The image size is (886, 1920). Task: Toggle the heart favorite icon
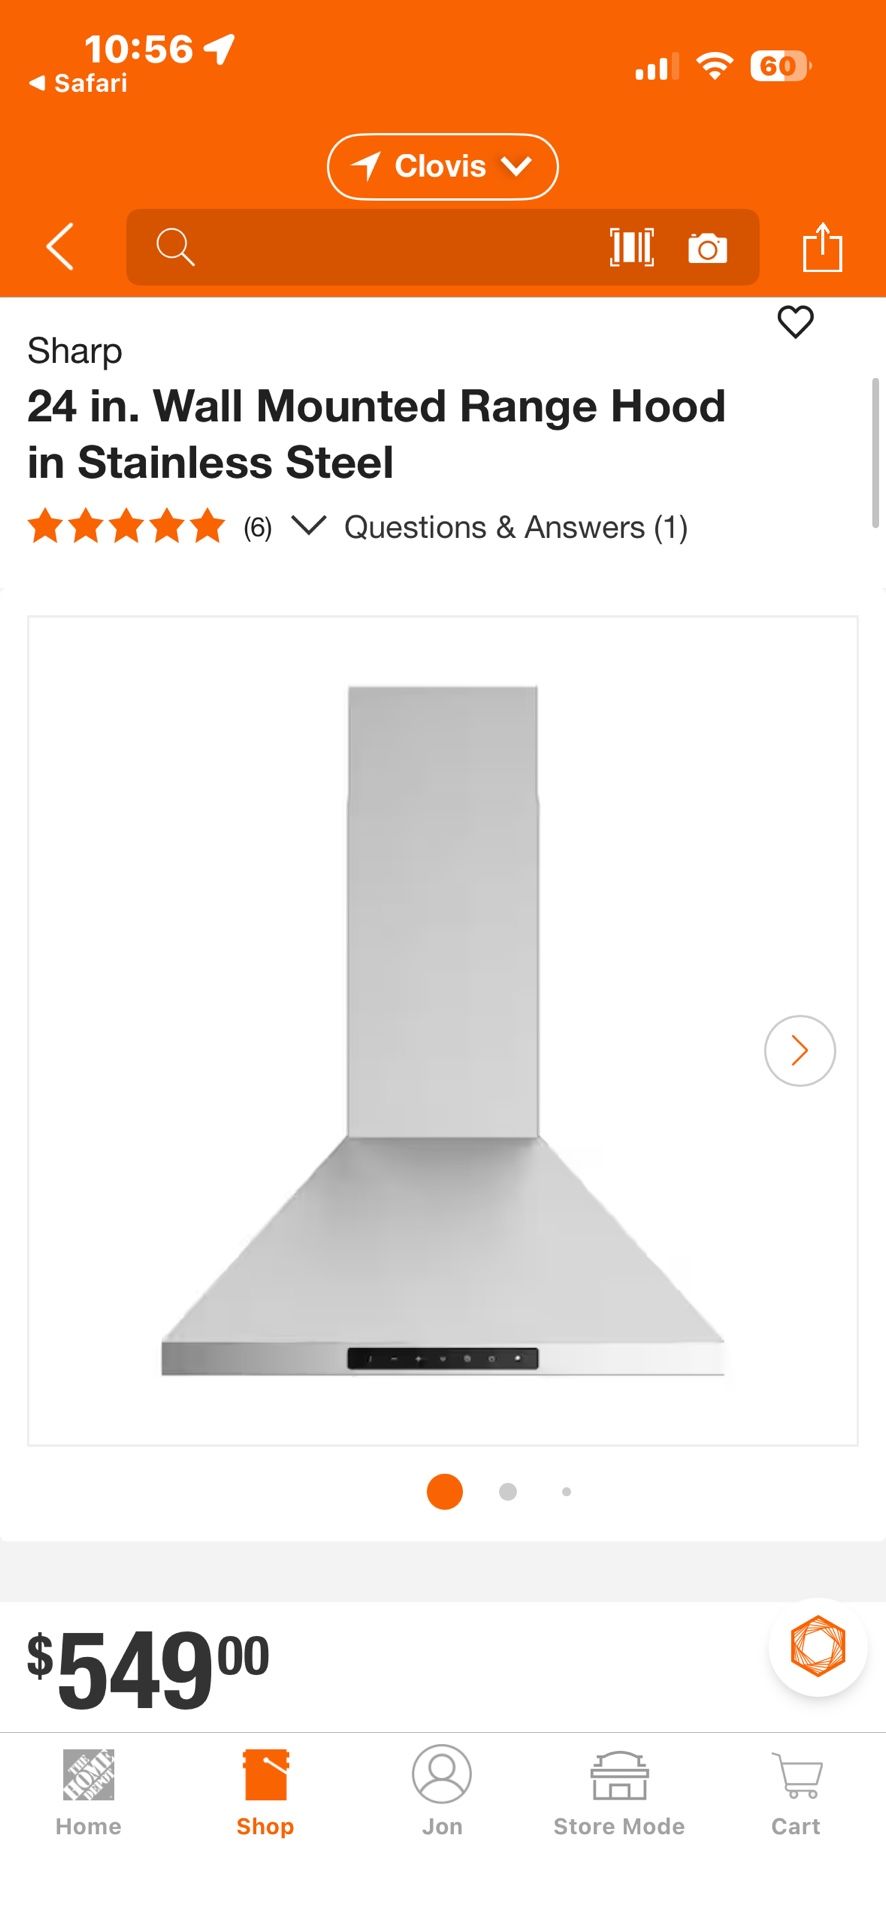coord(796,322)
